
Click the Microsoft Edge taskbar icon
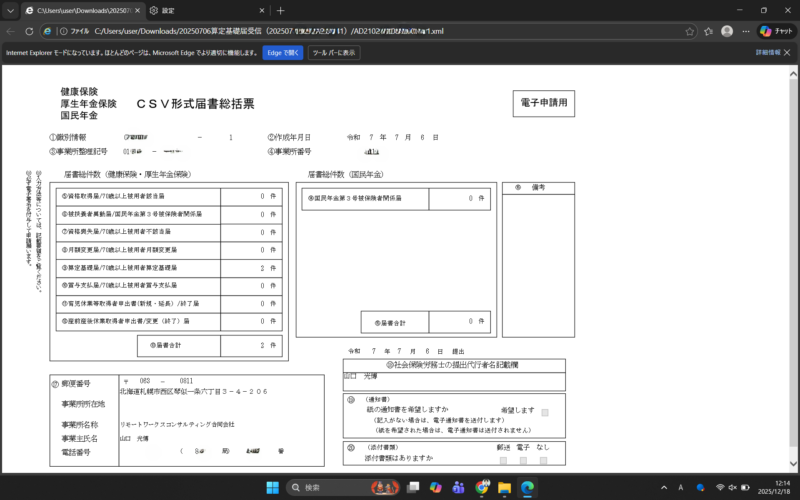point(527,487)
